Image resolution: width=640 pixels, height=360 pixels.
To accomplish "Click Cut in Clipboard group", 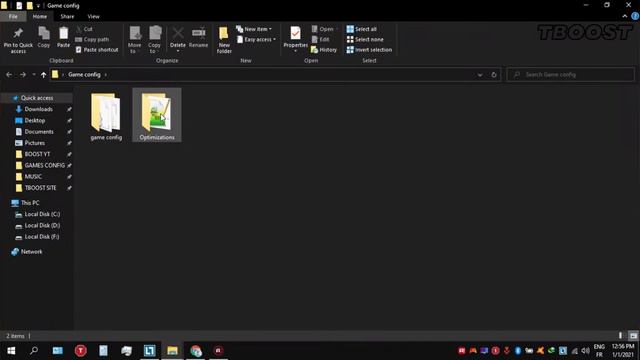I will (x=85, y=29).
